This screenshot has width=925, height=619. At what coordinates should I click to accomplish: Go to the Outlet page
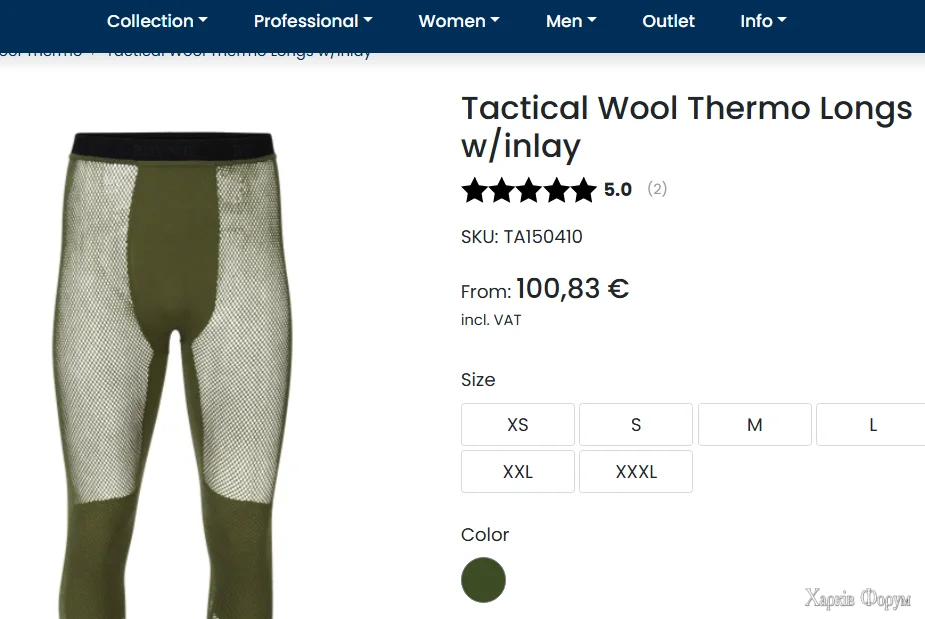pyautogui.click(x=668, y=21)
